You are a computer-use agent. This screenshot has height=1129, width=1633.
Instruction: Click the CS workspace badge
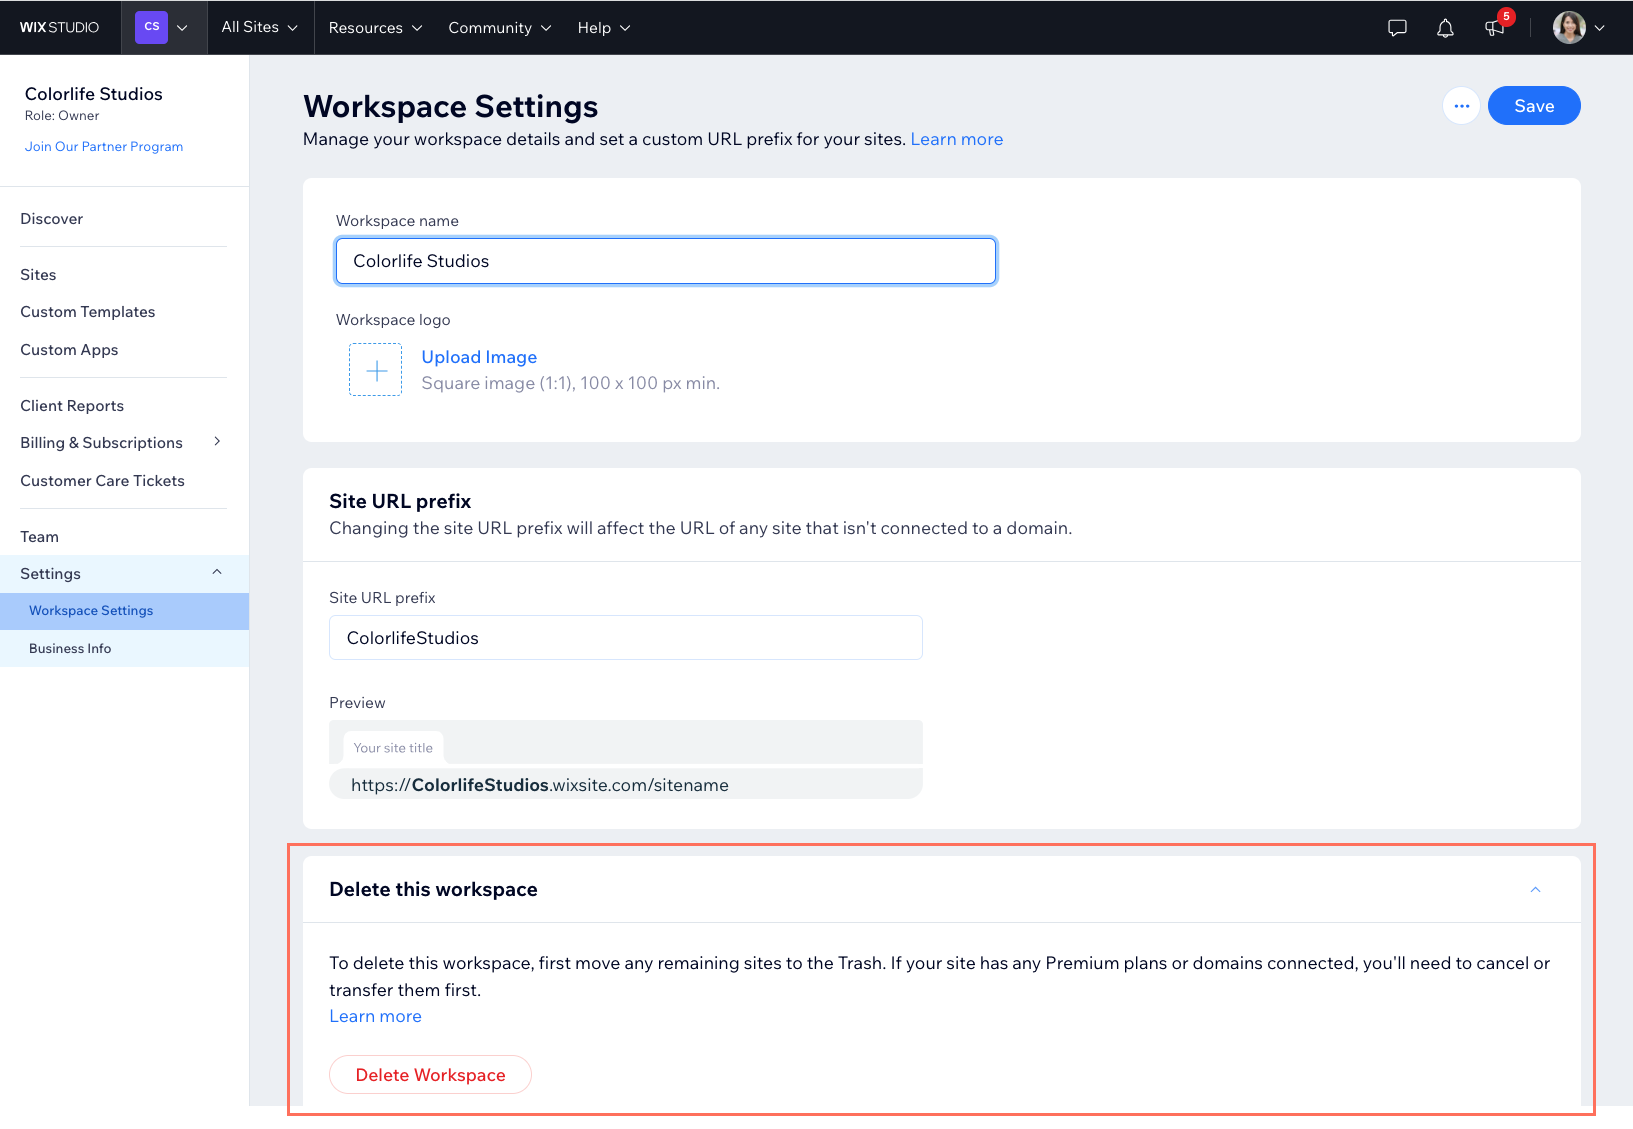coord(152,27)
